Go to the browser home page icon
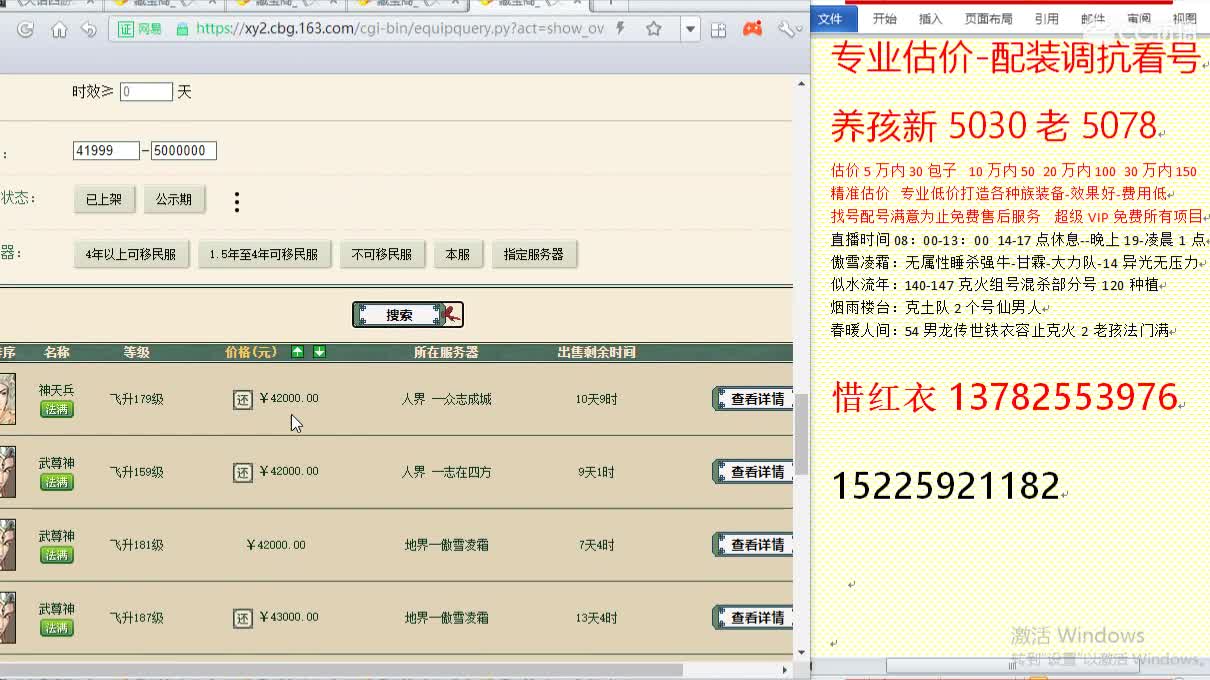The height and width of the screenshot is (680, 1210). [59, 29]
